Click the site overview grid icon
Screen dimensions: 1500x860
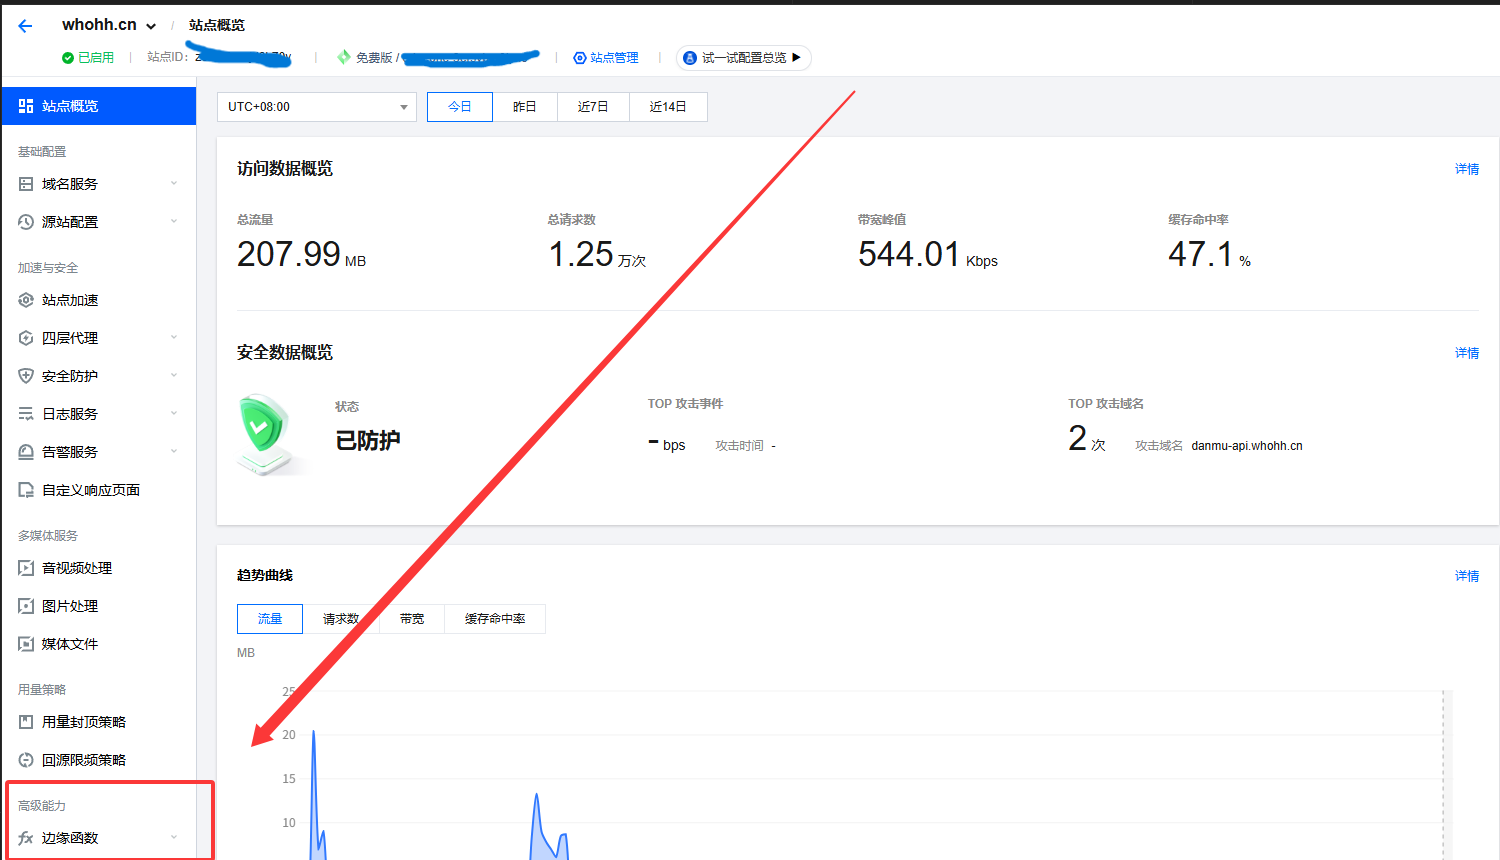pos(26,106)
